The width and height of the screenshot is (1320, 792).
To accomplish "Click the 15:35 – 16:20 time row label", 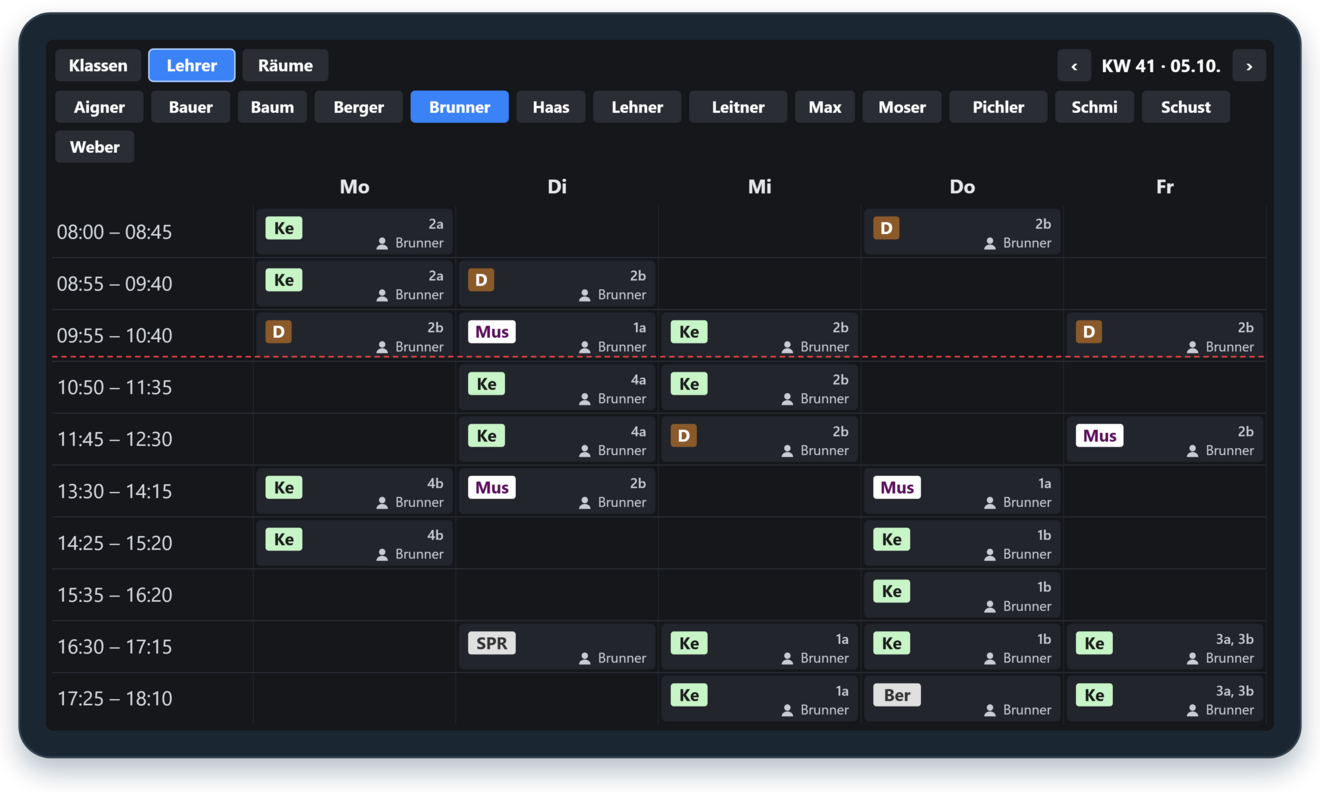I will [115, 595].
